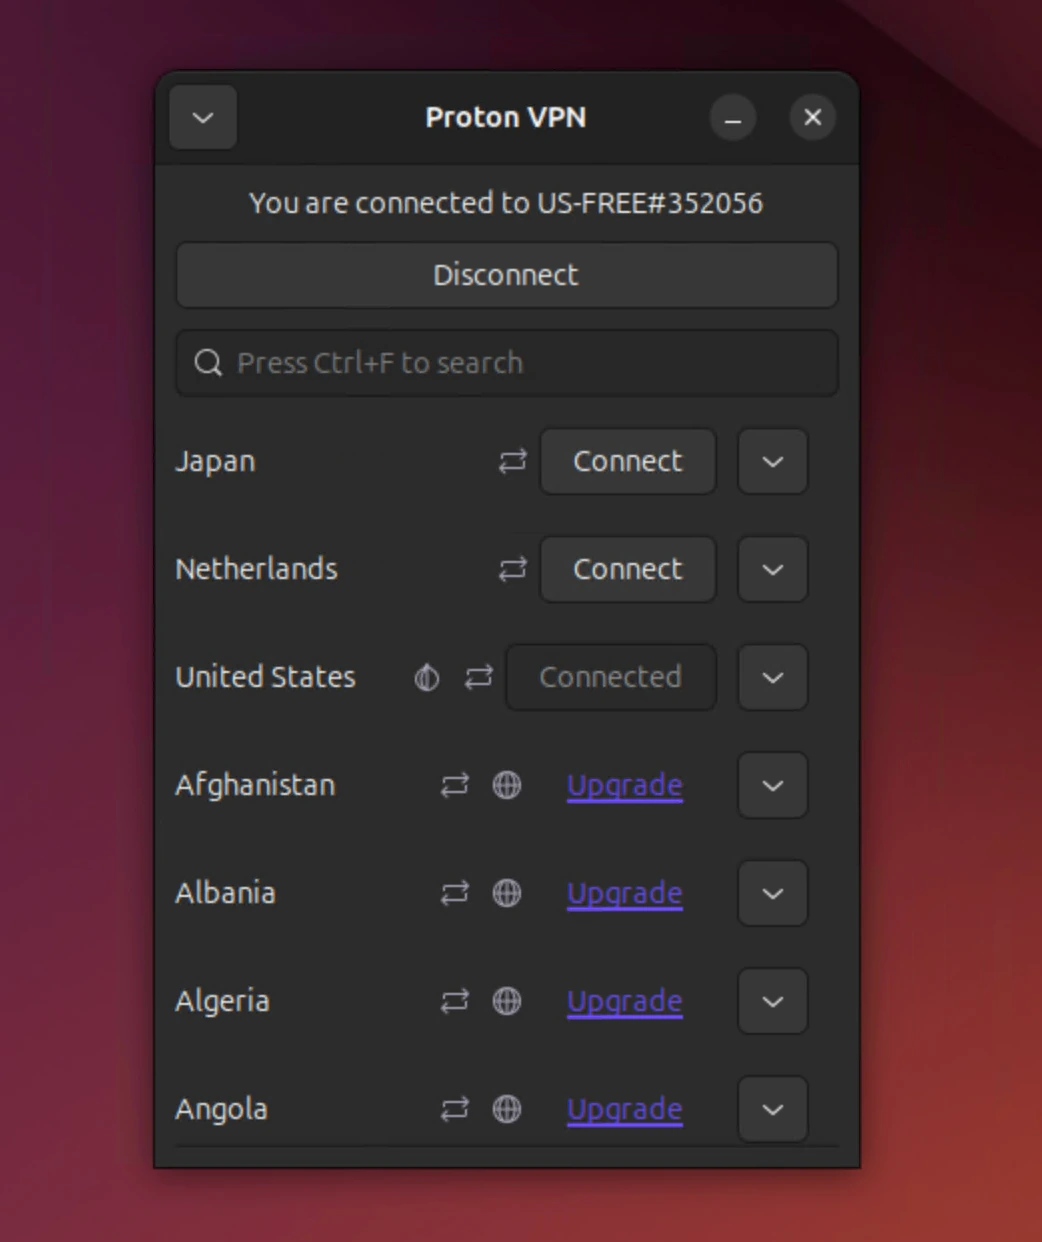The image size is (1042, 1242).
Task: Expand the Netherlands server list
Action: click(772, 569)
